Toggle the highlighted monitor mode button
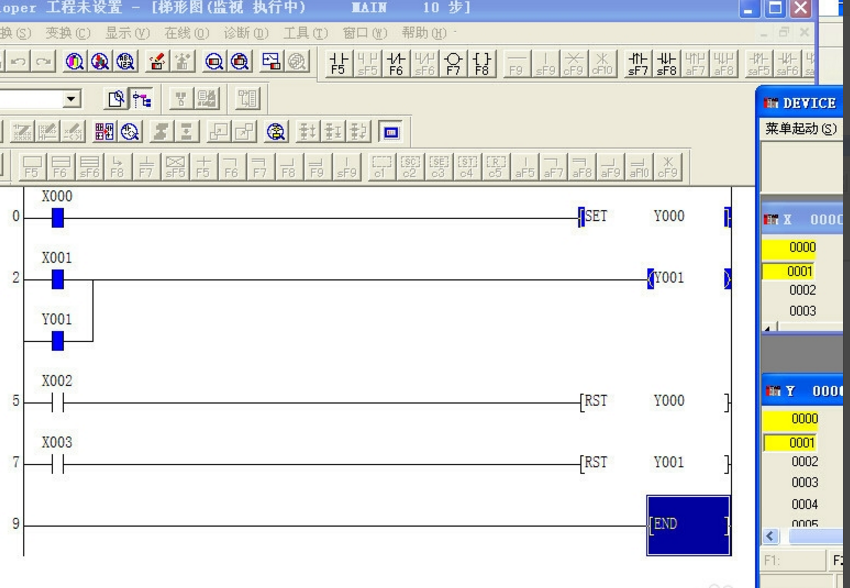Screen dimensions: 850x588 coord(390,131)
